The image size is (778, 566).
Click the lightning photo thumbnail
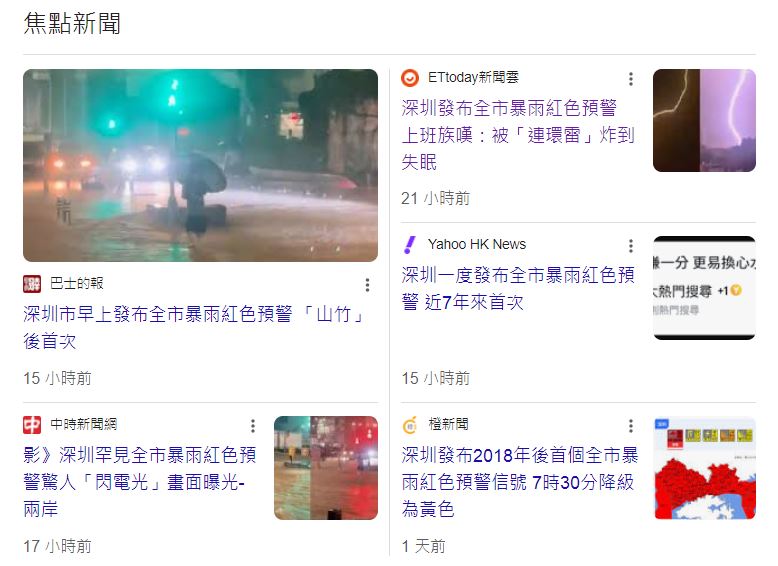(x=704, y=121)
